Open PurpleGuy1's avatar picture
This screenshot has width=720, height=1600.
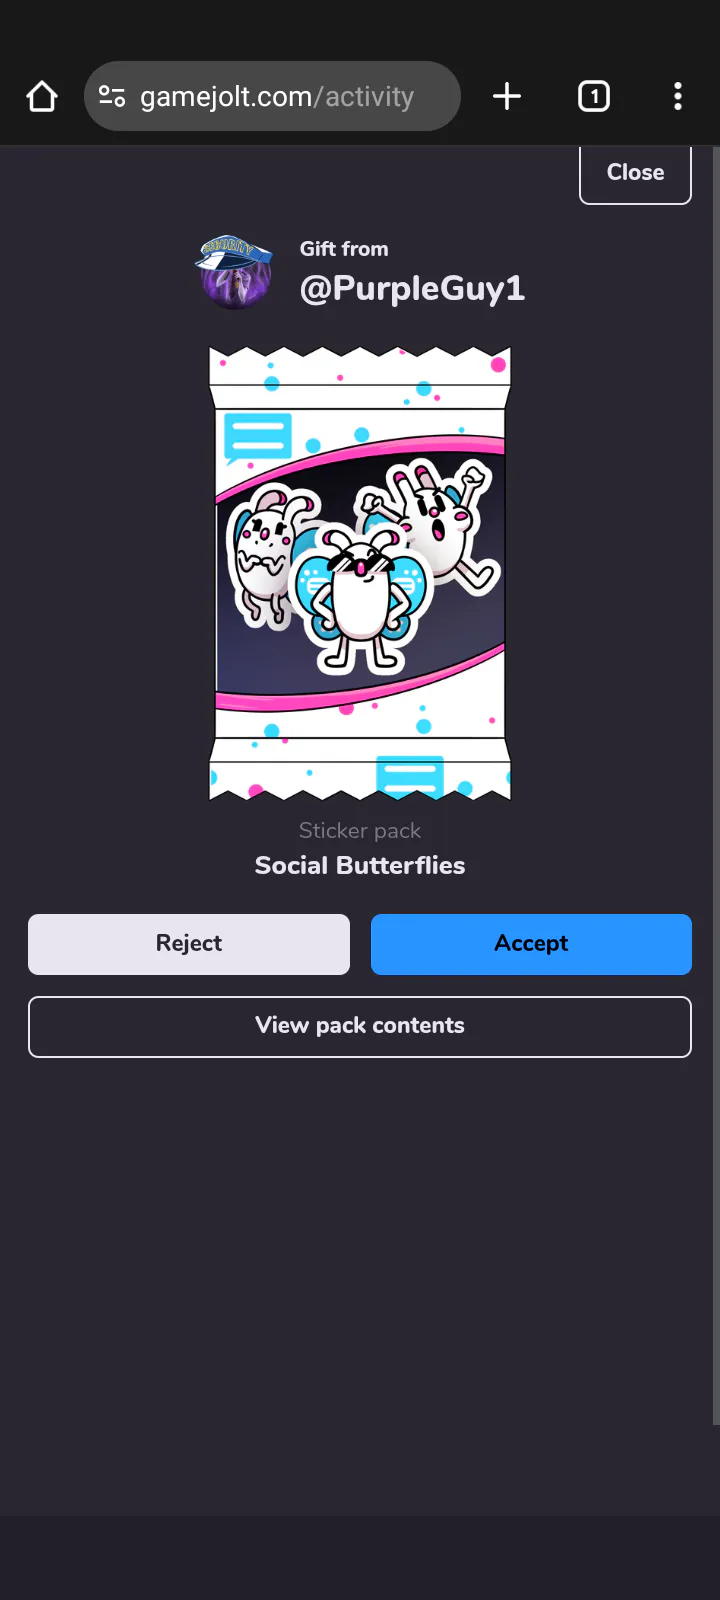pyautogui.click(x=234, y=272)
